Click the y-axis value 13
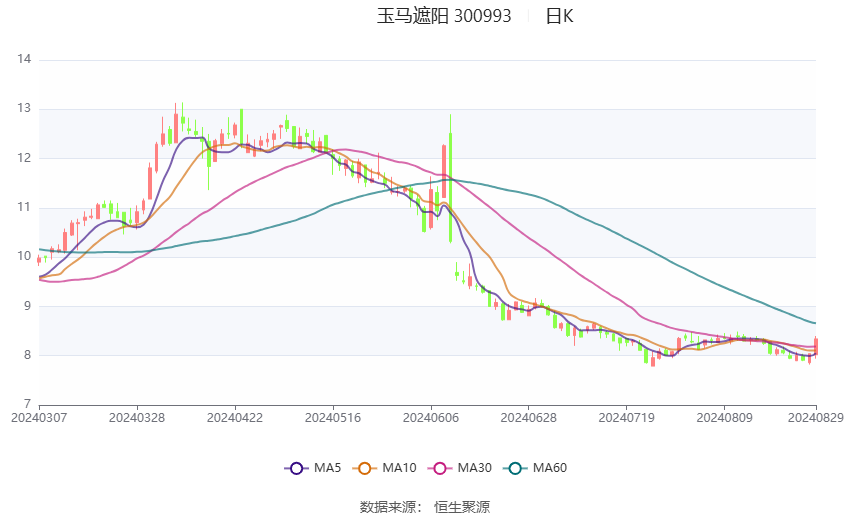Viewport: 850px width, 517px height. click(x=24, y=108)
